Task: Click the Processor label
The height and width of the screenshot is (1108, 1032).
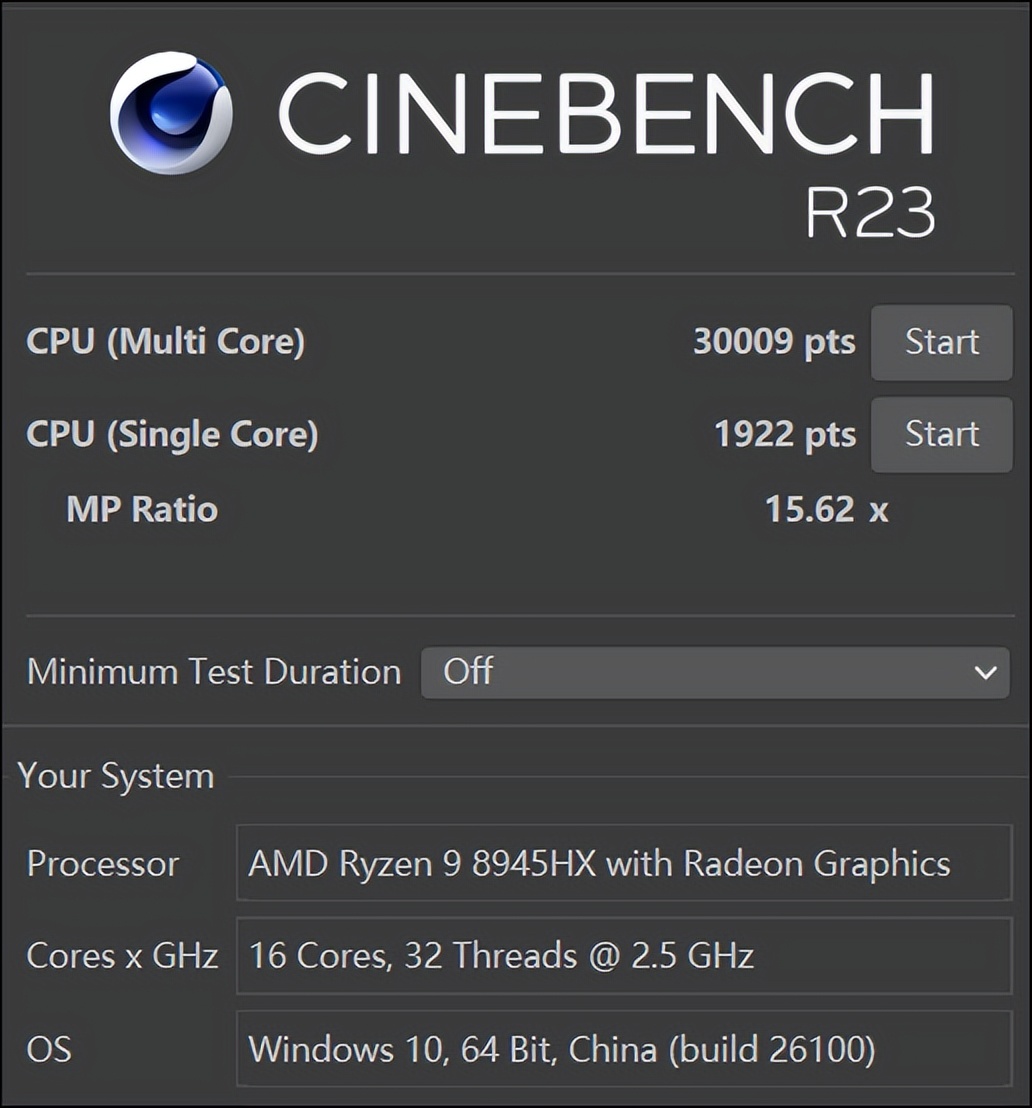Action: (103, 863)
